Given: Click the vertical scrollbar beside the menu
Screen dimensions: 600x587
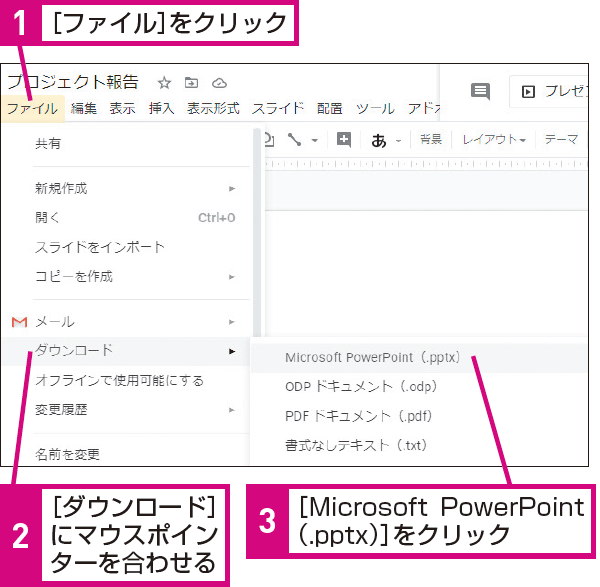Looking at the screenshot, I should click(x=257, y=232).
